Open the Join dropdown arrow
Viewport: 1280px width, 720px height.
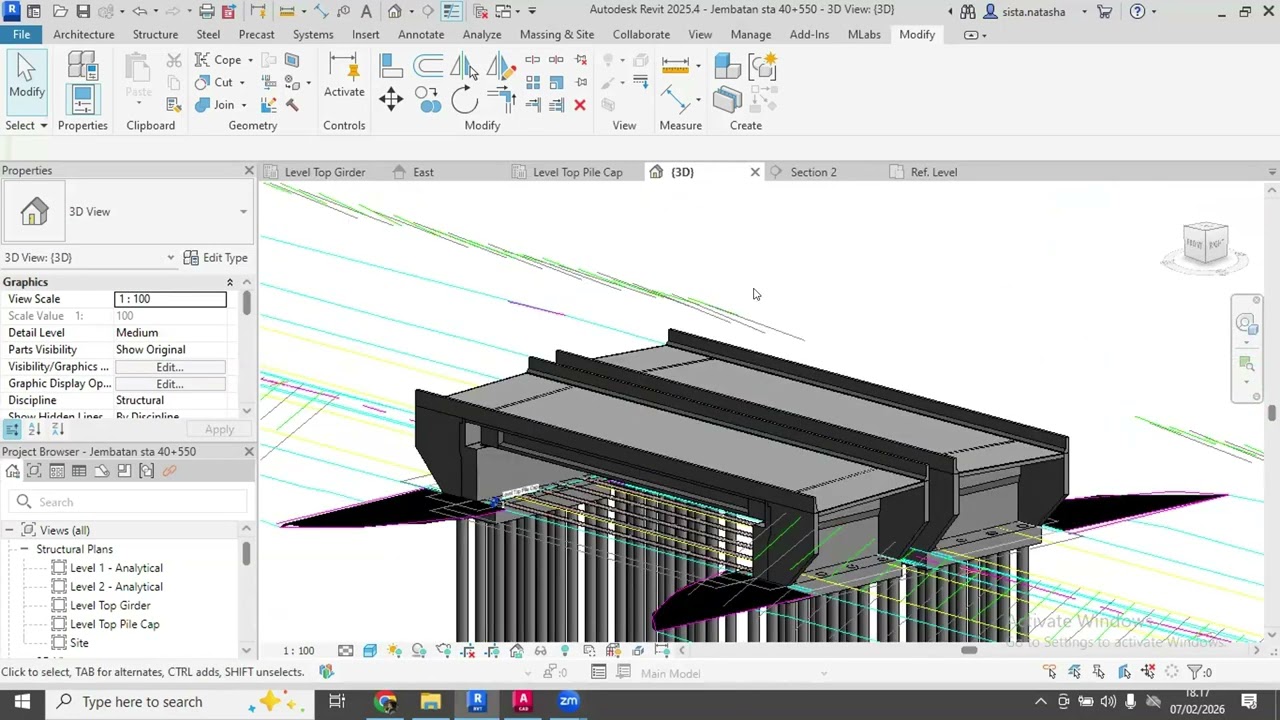(x=243, y=105)
